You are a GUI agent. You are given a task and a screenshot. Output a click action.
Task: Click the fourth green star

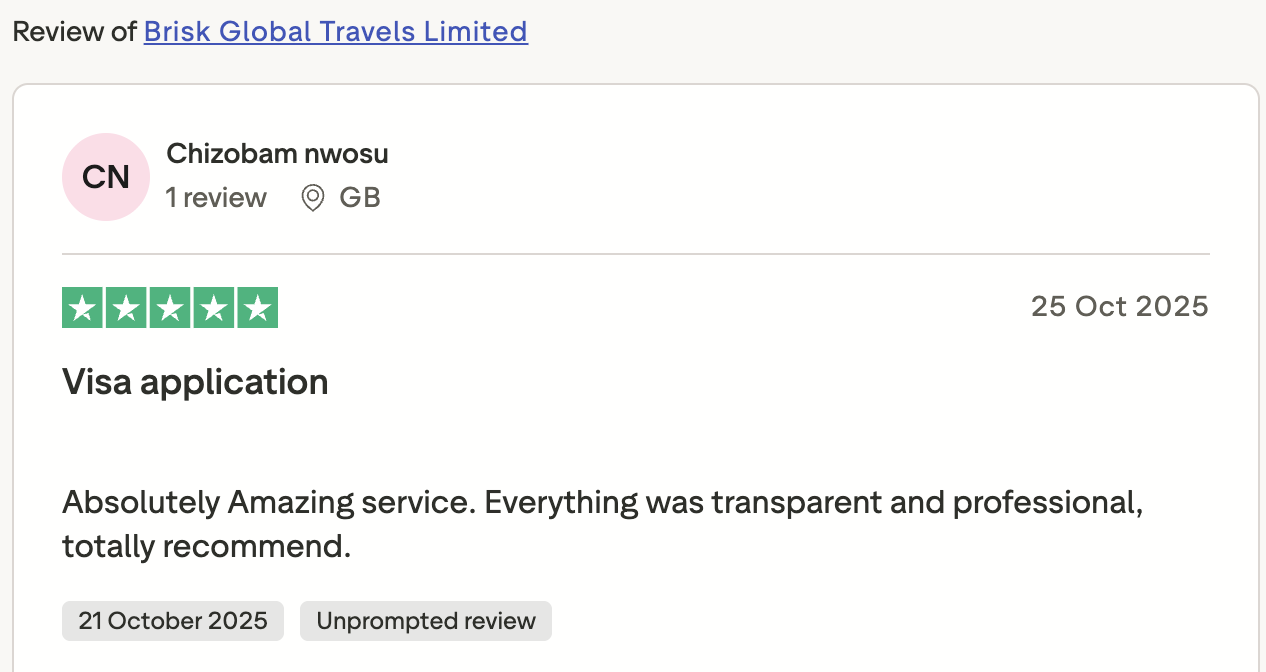[x=213, y=307]
